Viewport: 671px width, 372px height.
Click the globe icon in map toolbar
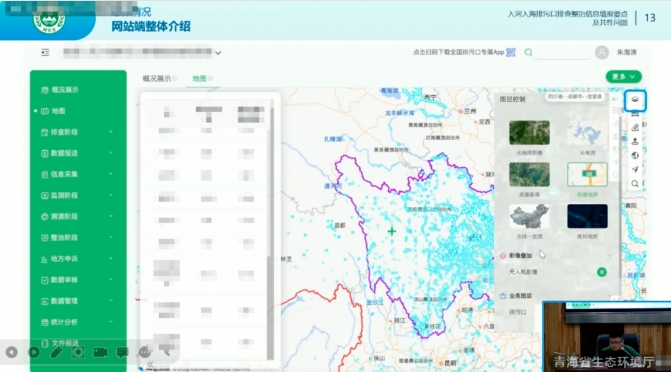[635, 155]
